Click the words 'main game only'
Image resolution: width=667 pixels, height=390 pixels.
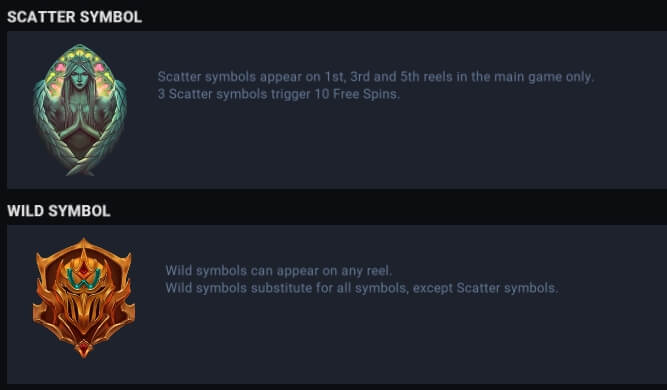[x=543, y=77]
